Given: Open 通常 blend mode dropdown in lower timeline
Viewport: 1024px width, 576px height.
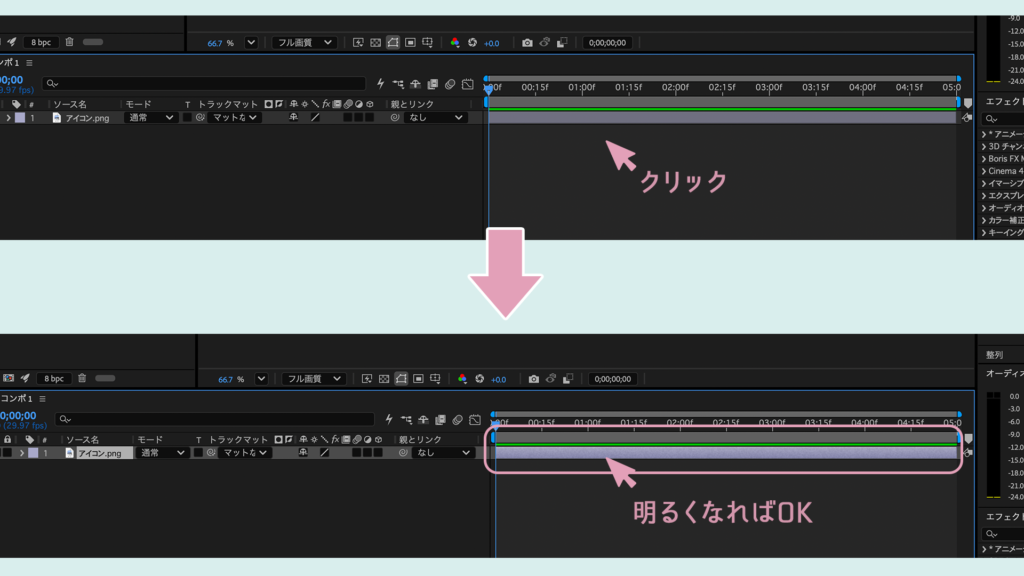Looking at the screenshot, I should (161, 453).
